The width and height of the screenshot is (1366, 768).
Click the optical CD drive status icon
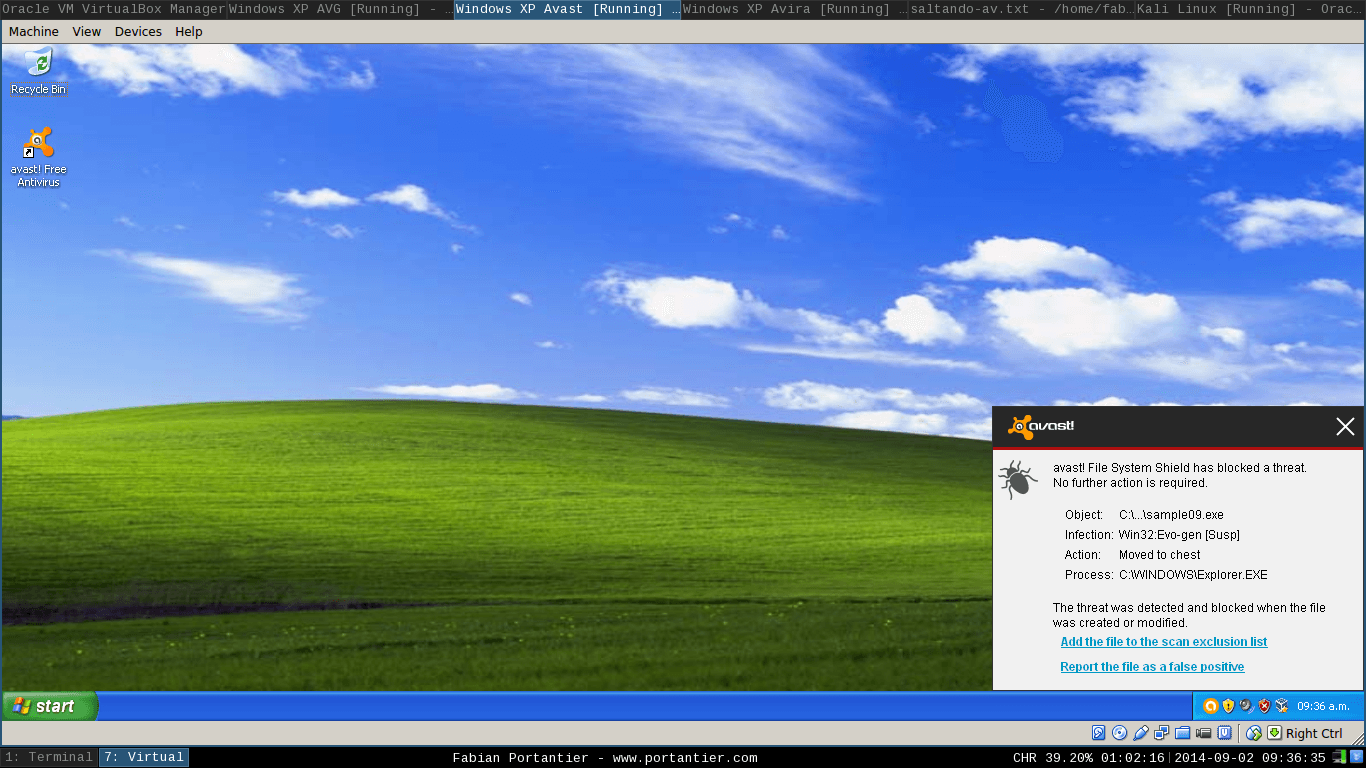(x=1120, y=733)
